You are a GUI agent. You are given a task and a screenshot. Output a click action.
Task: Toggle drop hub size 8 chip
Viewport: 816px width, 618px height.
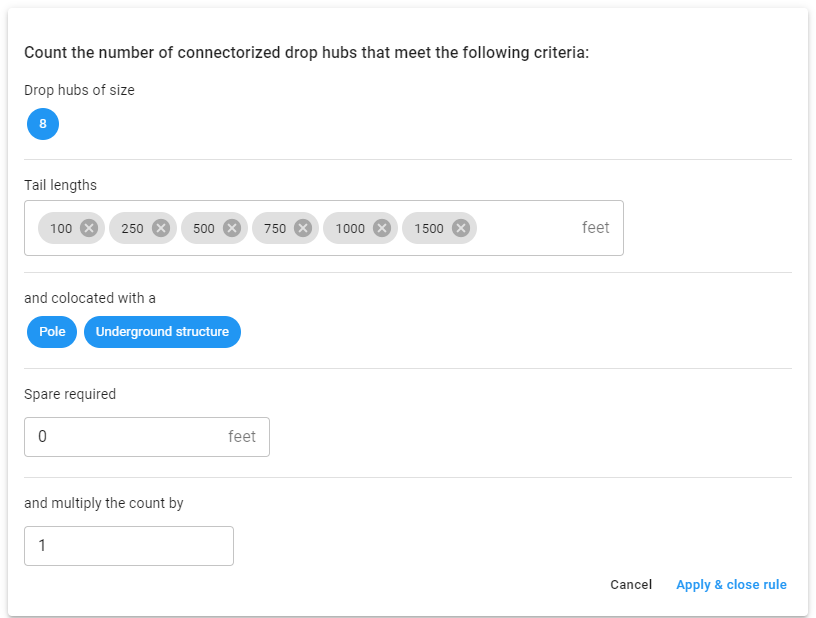coord(43,124)
